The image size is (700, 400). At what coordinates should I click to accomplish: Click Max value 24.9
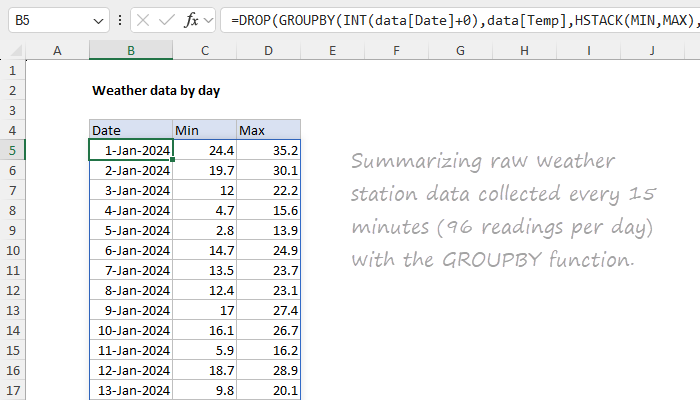click(268, 250)
